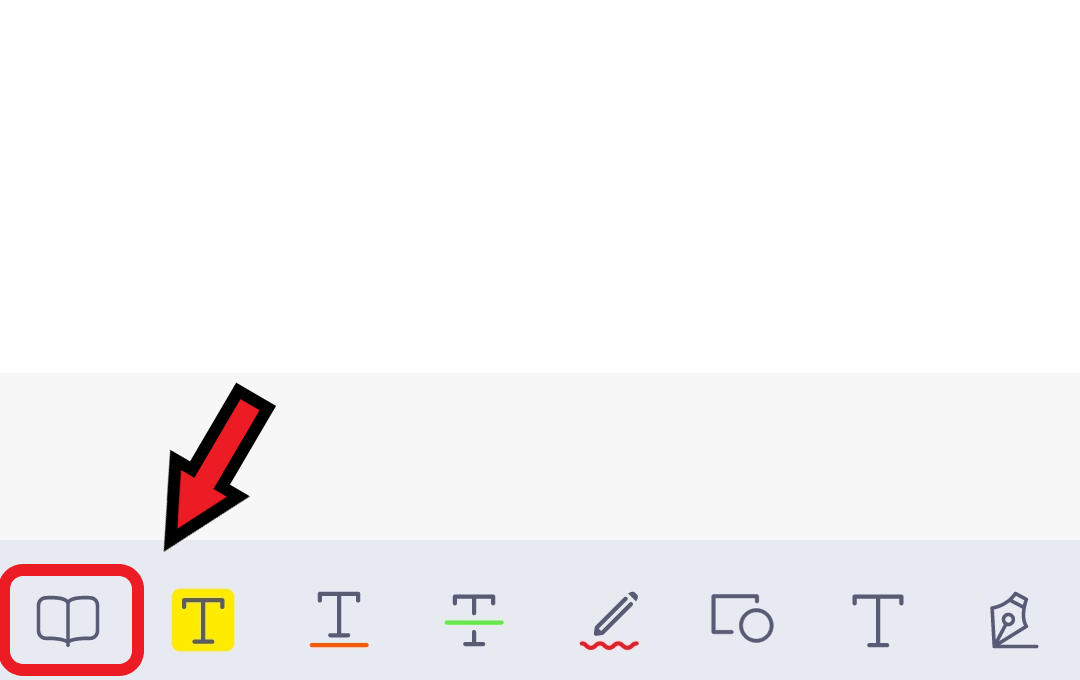Select the plain text box tool

coord(878,620)
